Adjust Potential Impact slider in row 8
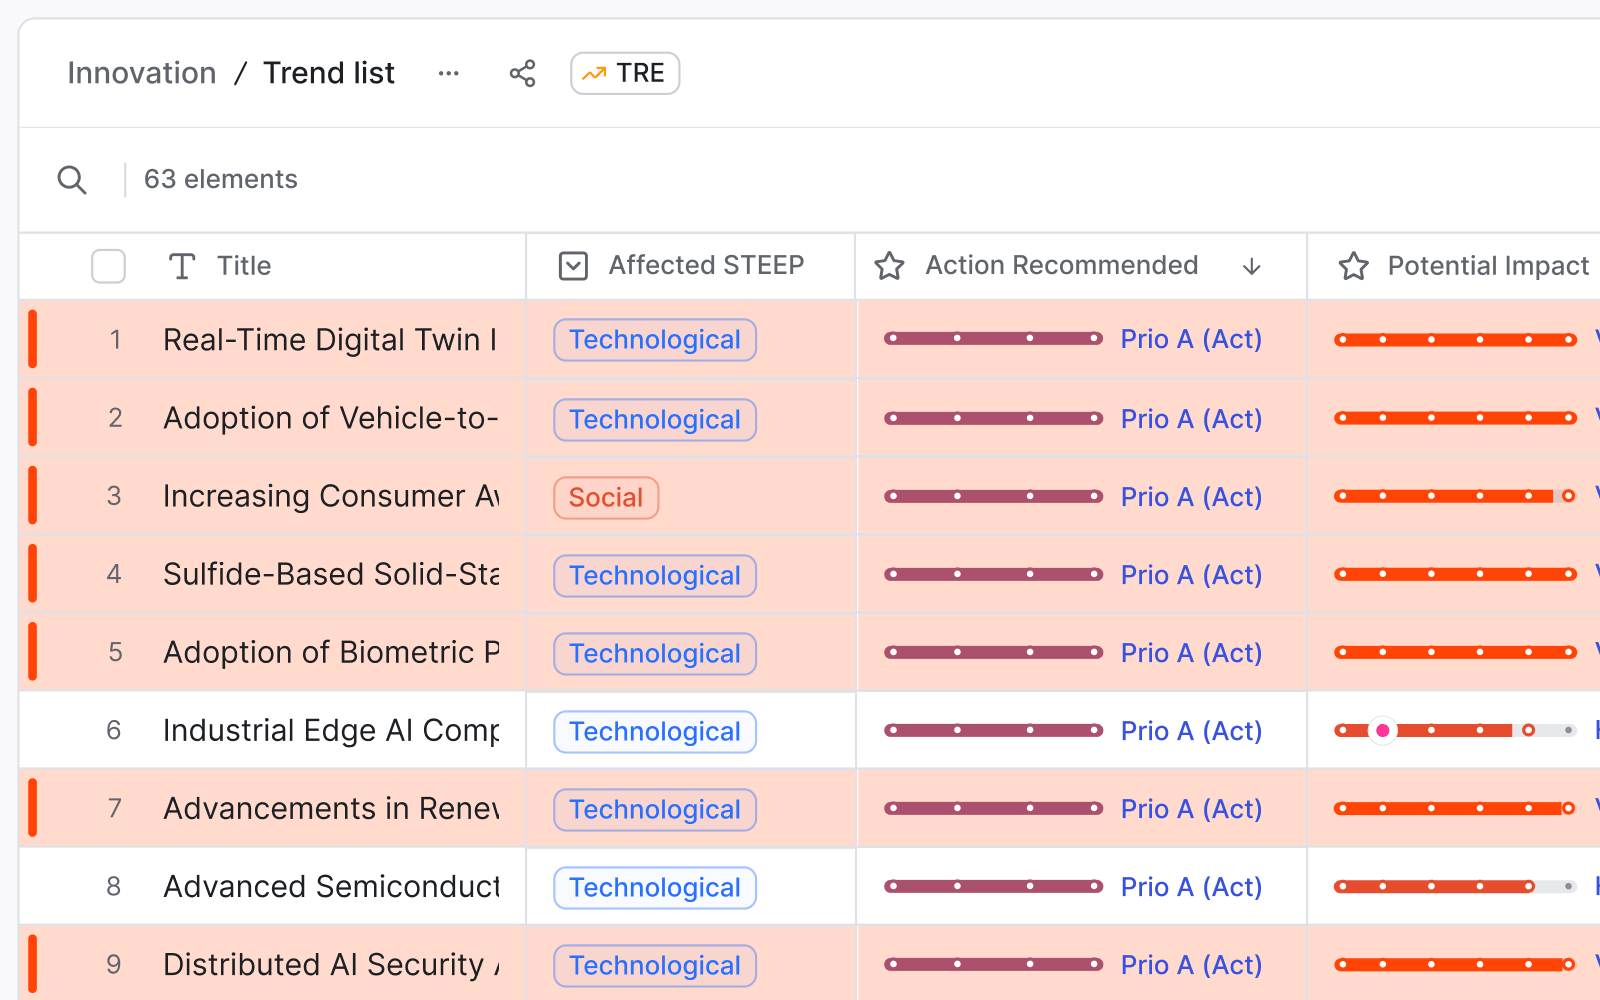The width and height of the screenshot is (1600, 1000). click(1455, 887)
